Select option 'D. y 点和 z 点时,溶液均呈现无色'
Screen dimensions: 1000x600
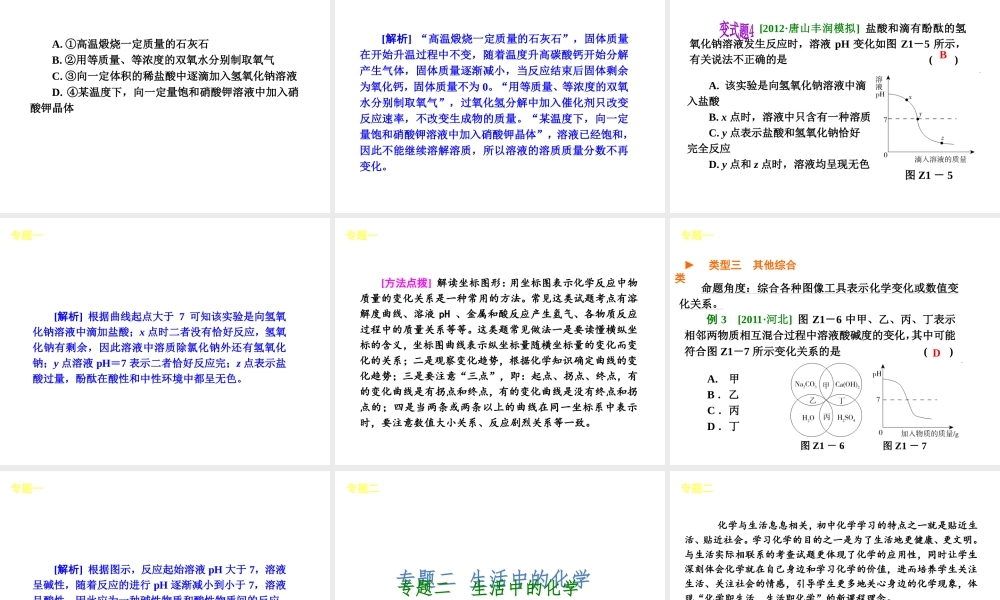tap(788, 165)
